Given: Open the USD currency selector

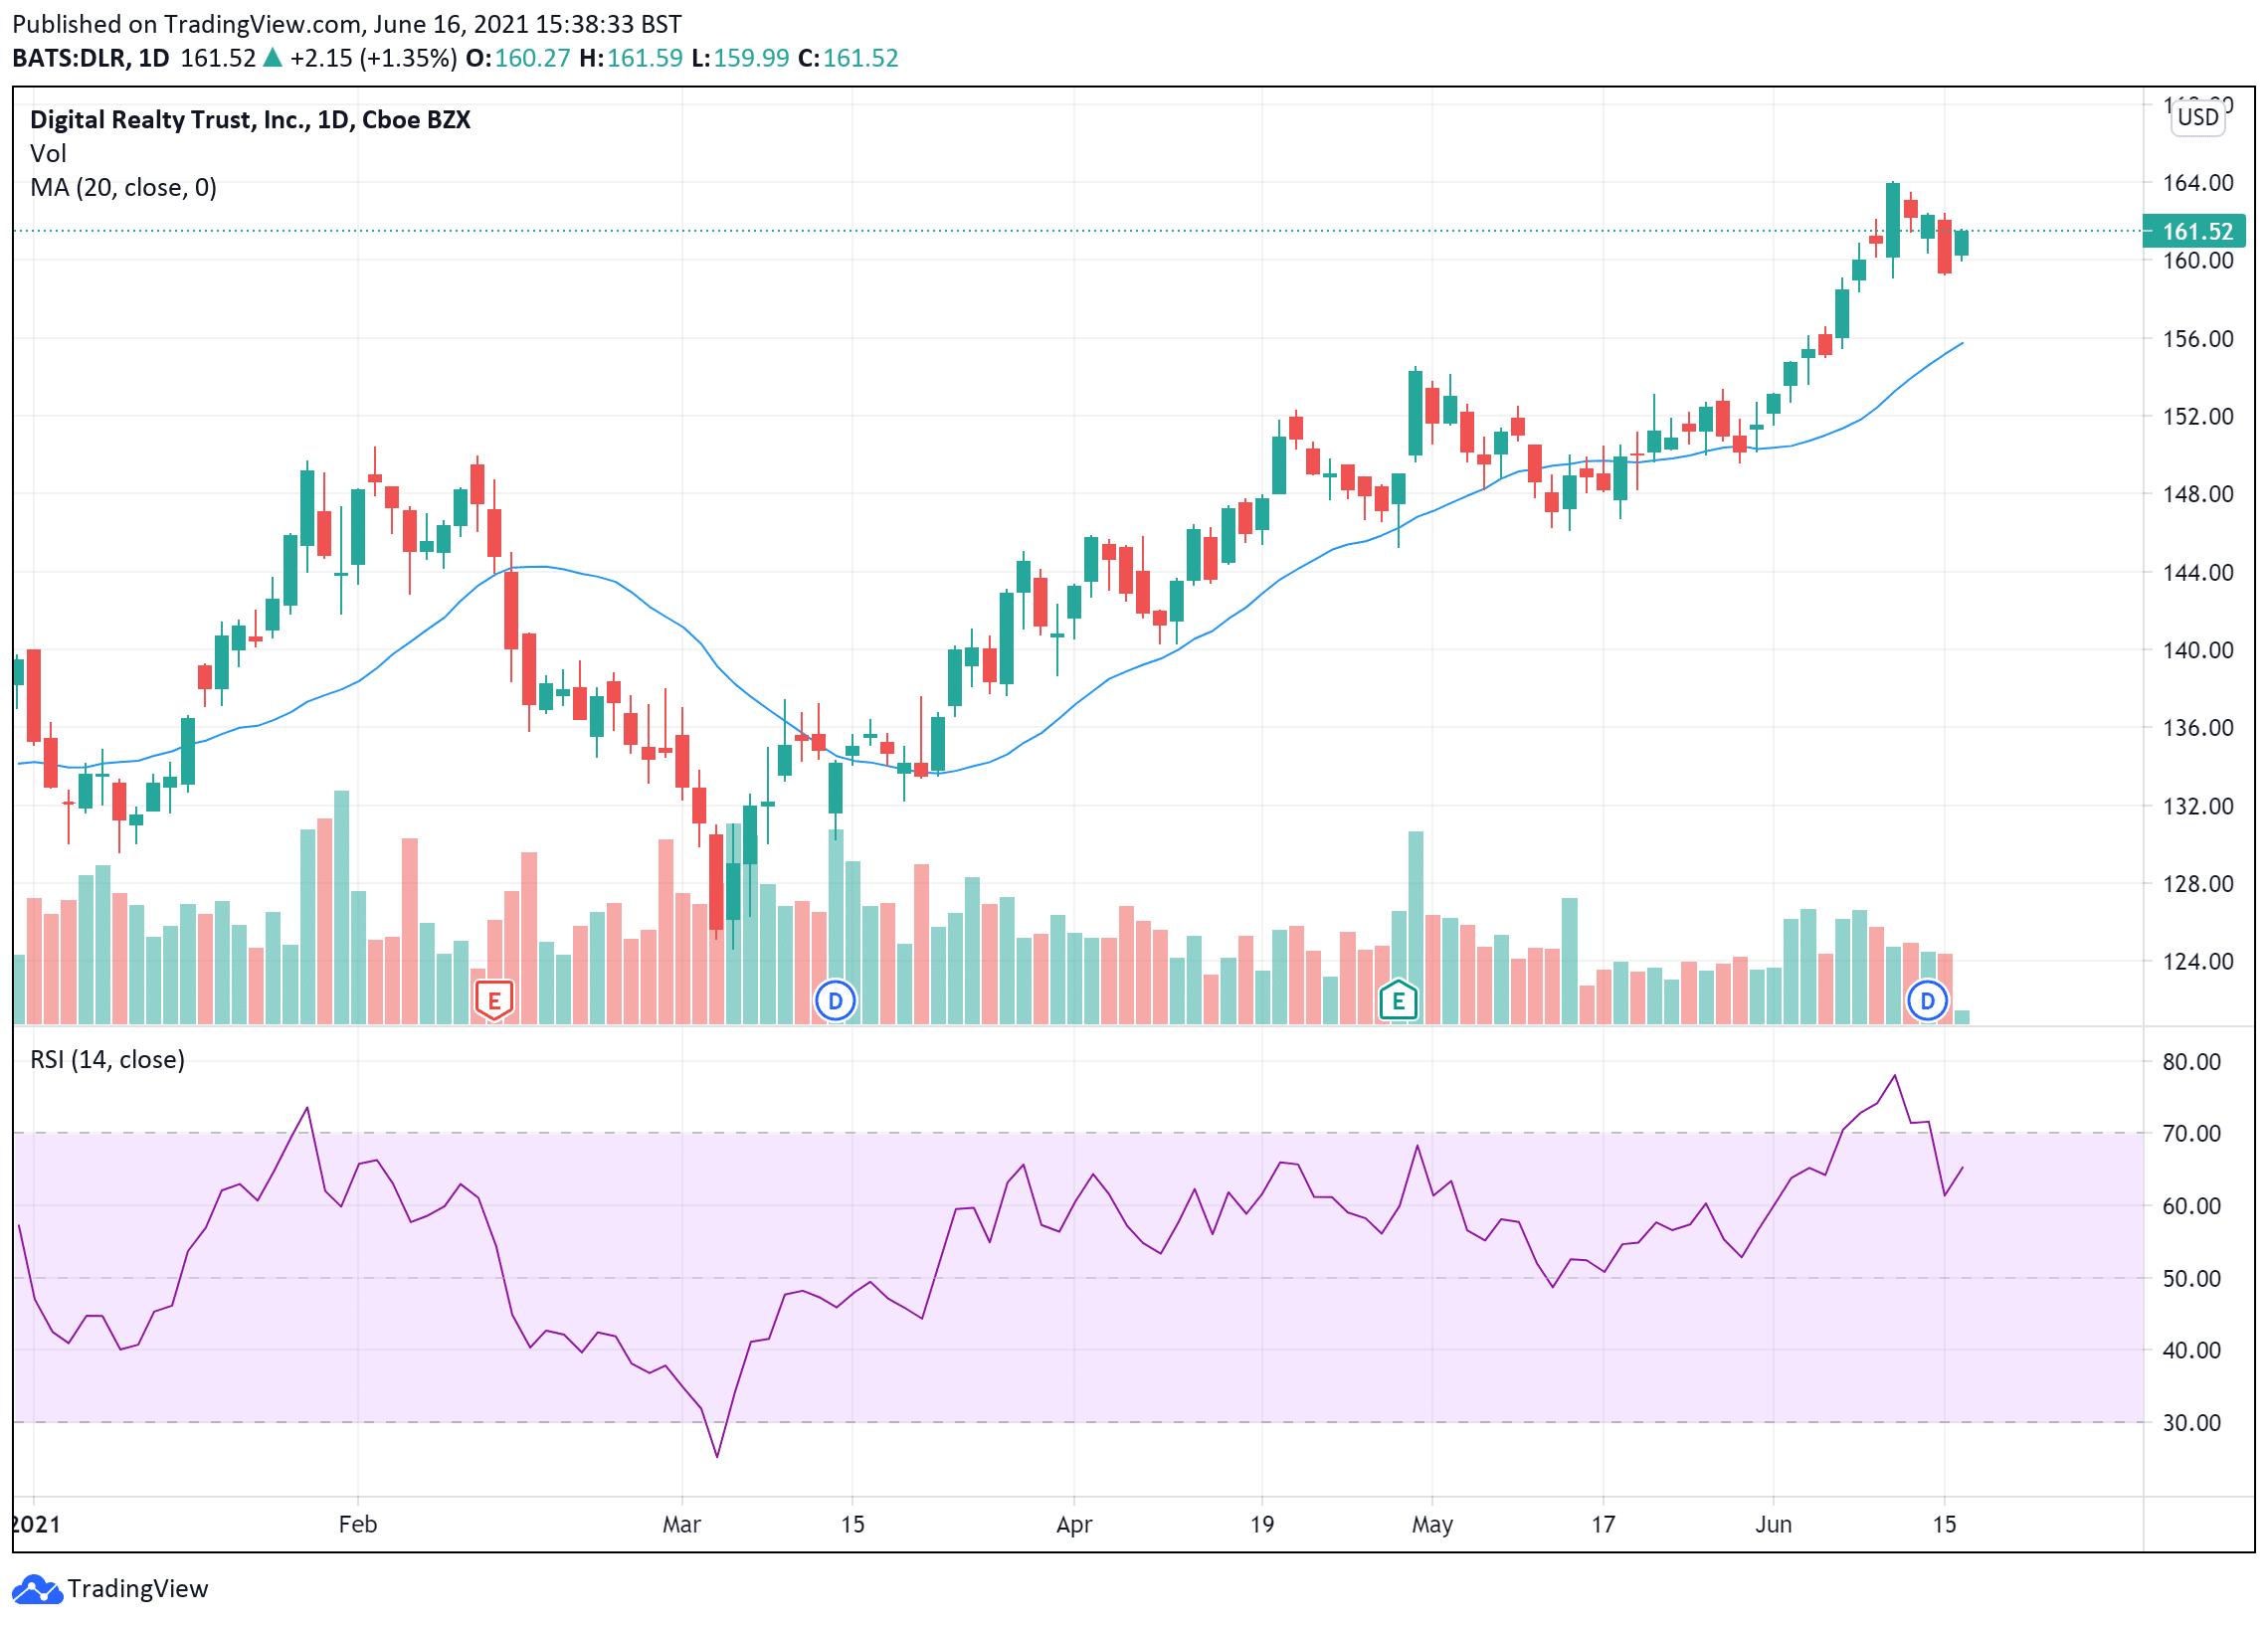Looking at the screenshot, I should [2197, 117].
